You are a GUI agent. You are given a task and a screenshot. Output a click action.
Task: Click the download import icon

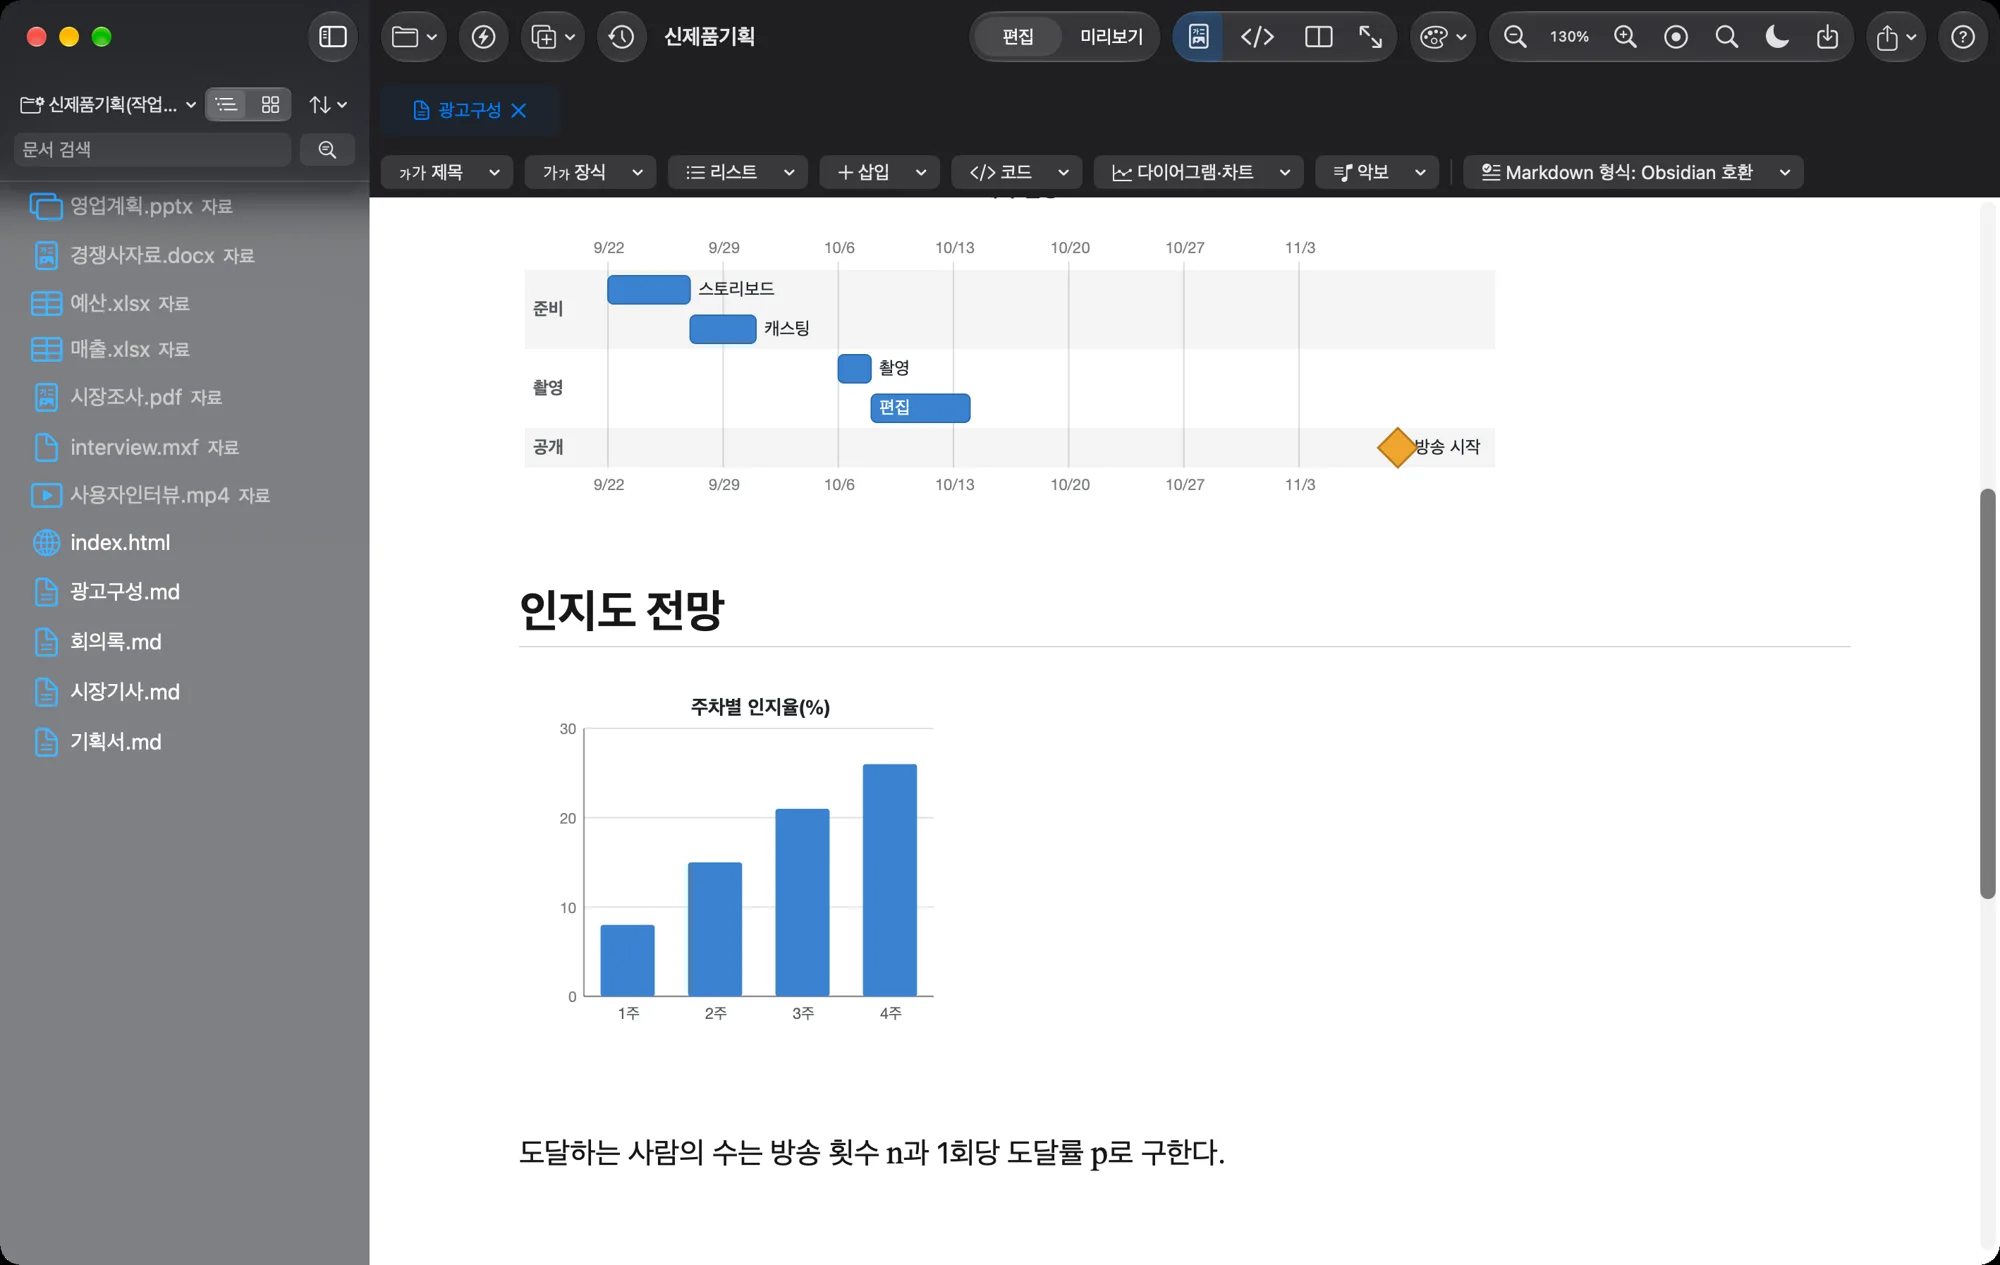[x=1827, y=37]
